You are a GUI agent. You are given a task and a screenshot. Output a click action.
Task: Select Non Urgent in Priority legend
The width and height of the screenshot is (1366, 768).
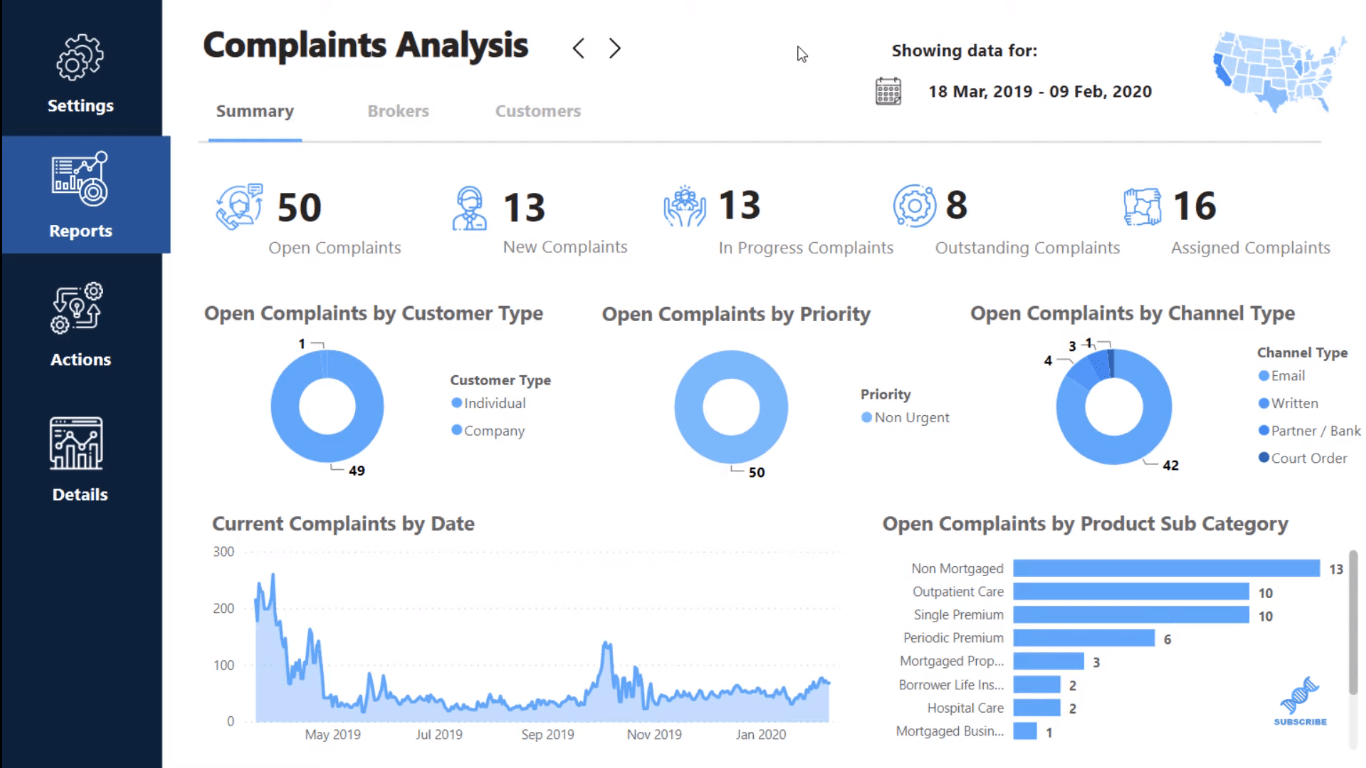tap(905, 417)
